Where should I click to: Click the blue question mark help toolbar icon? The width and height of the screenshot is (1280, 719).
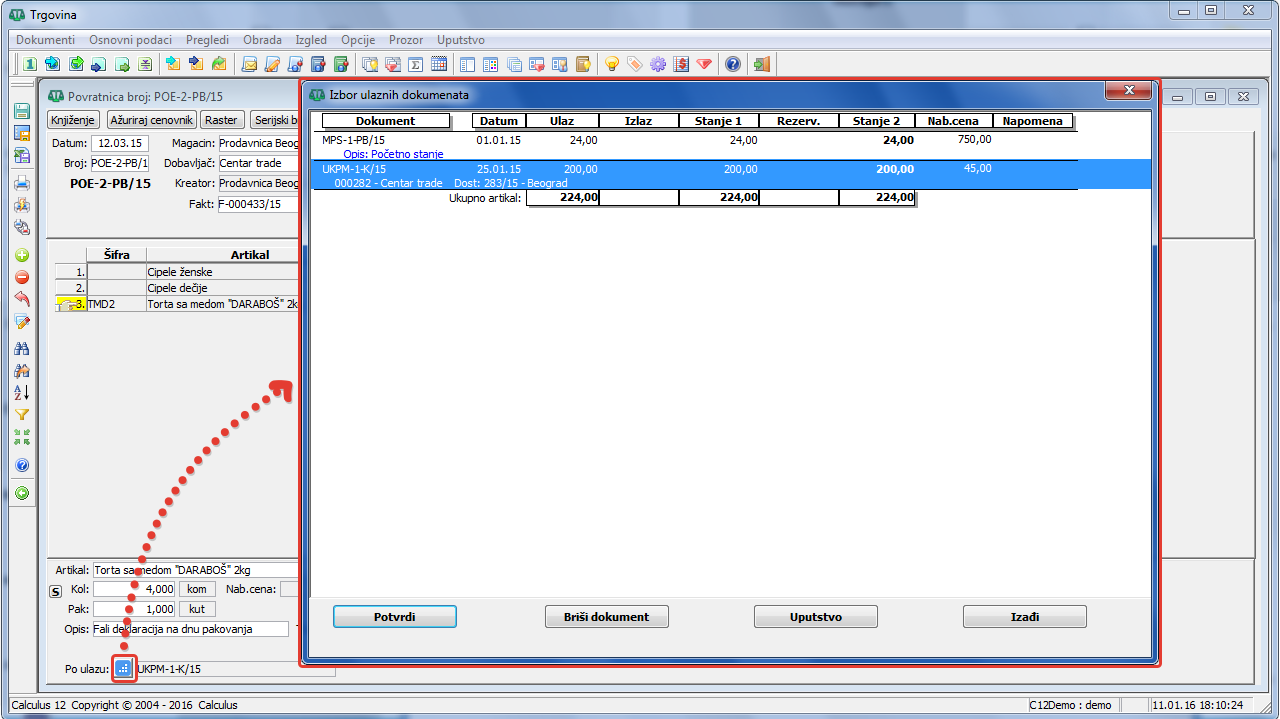point(733,64)
